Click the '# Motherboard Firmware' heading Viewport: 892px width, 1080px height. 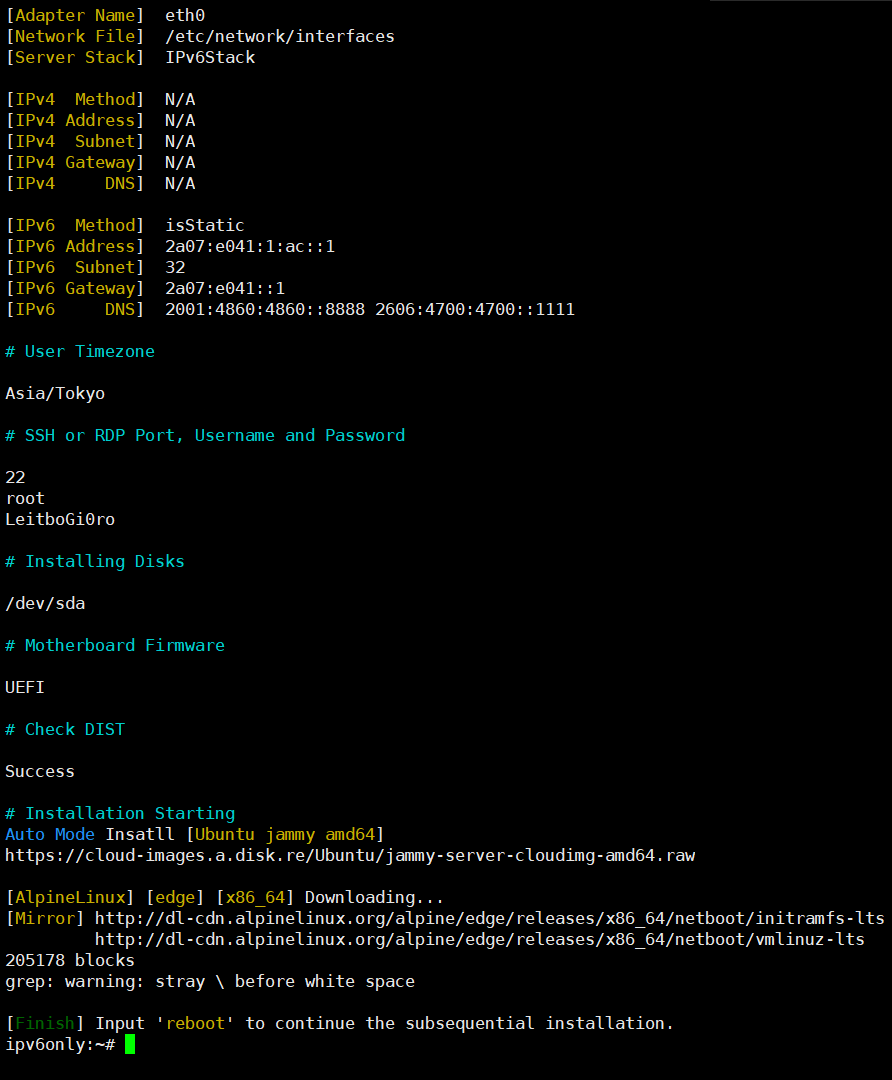[x=115, y=645]
